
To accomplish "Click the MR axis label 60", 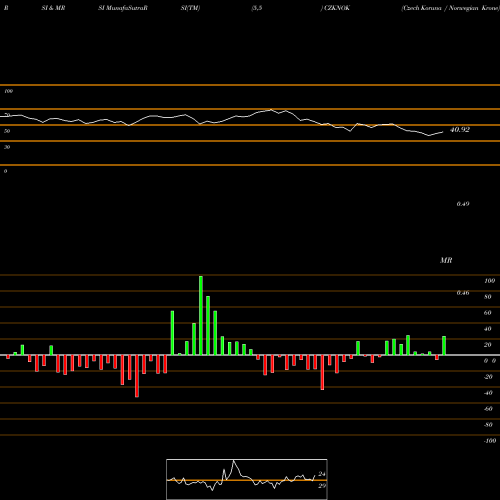I will click(x=488, y=313).
